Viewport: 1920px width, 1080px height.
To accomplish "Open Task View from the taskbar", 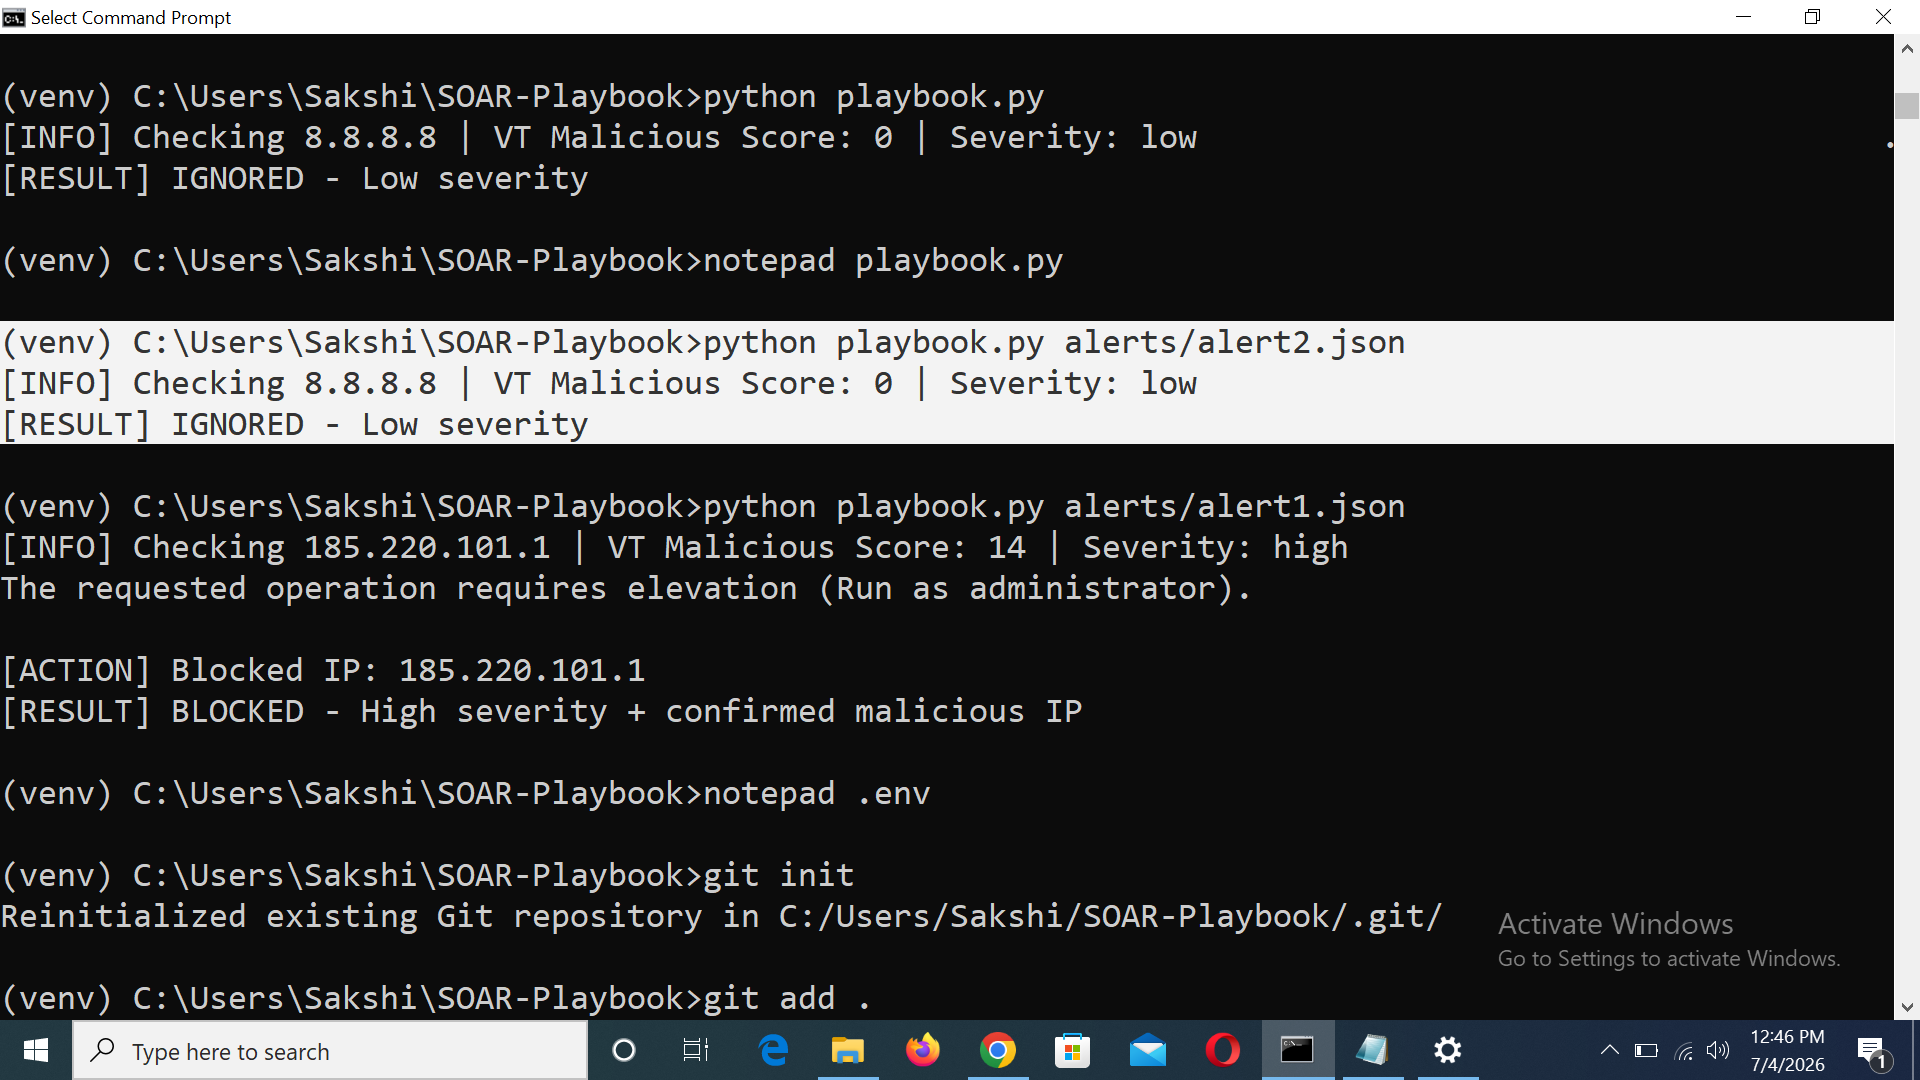I will pyautogui.click(x=696, y=1050).
